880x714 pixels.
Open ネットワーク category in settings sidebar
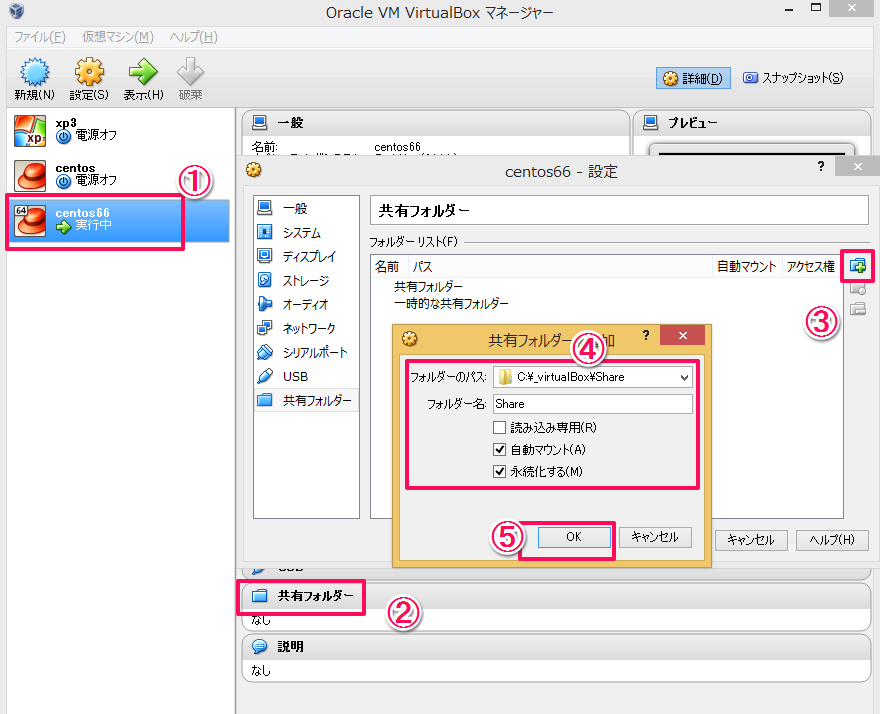tap(306, 328)
